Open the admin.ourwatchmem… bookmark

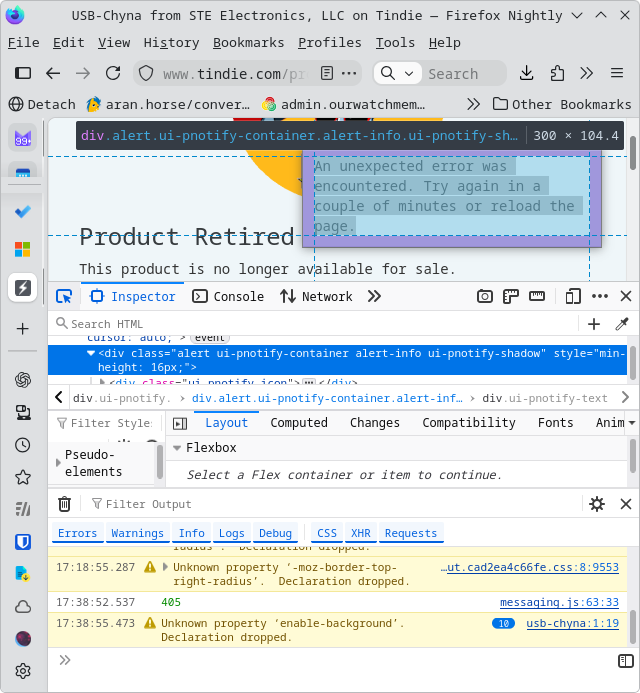[343, 105]
